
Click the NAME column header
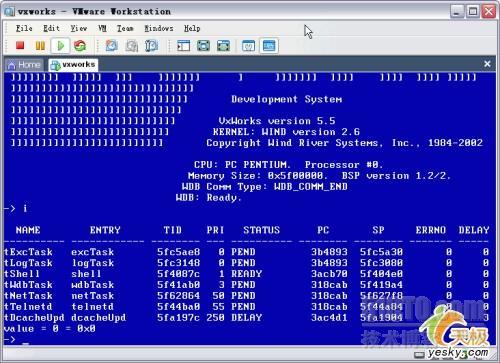pyautogui.click(x=28, y=230)
